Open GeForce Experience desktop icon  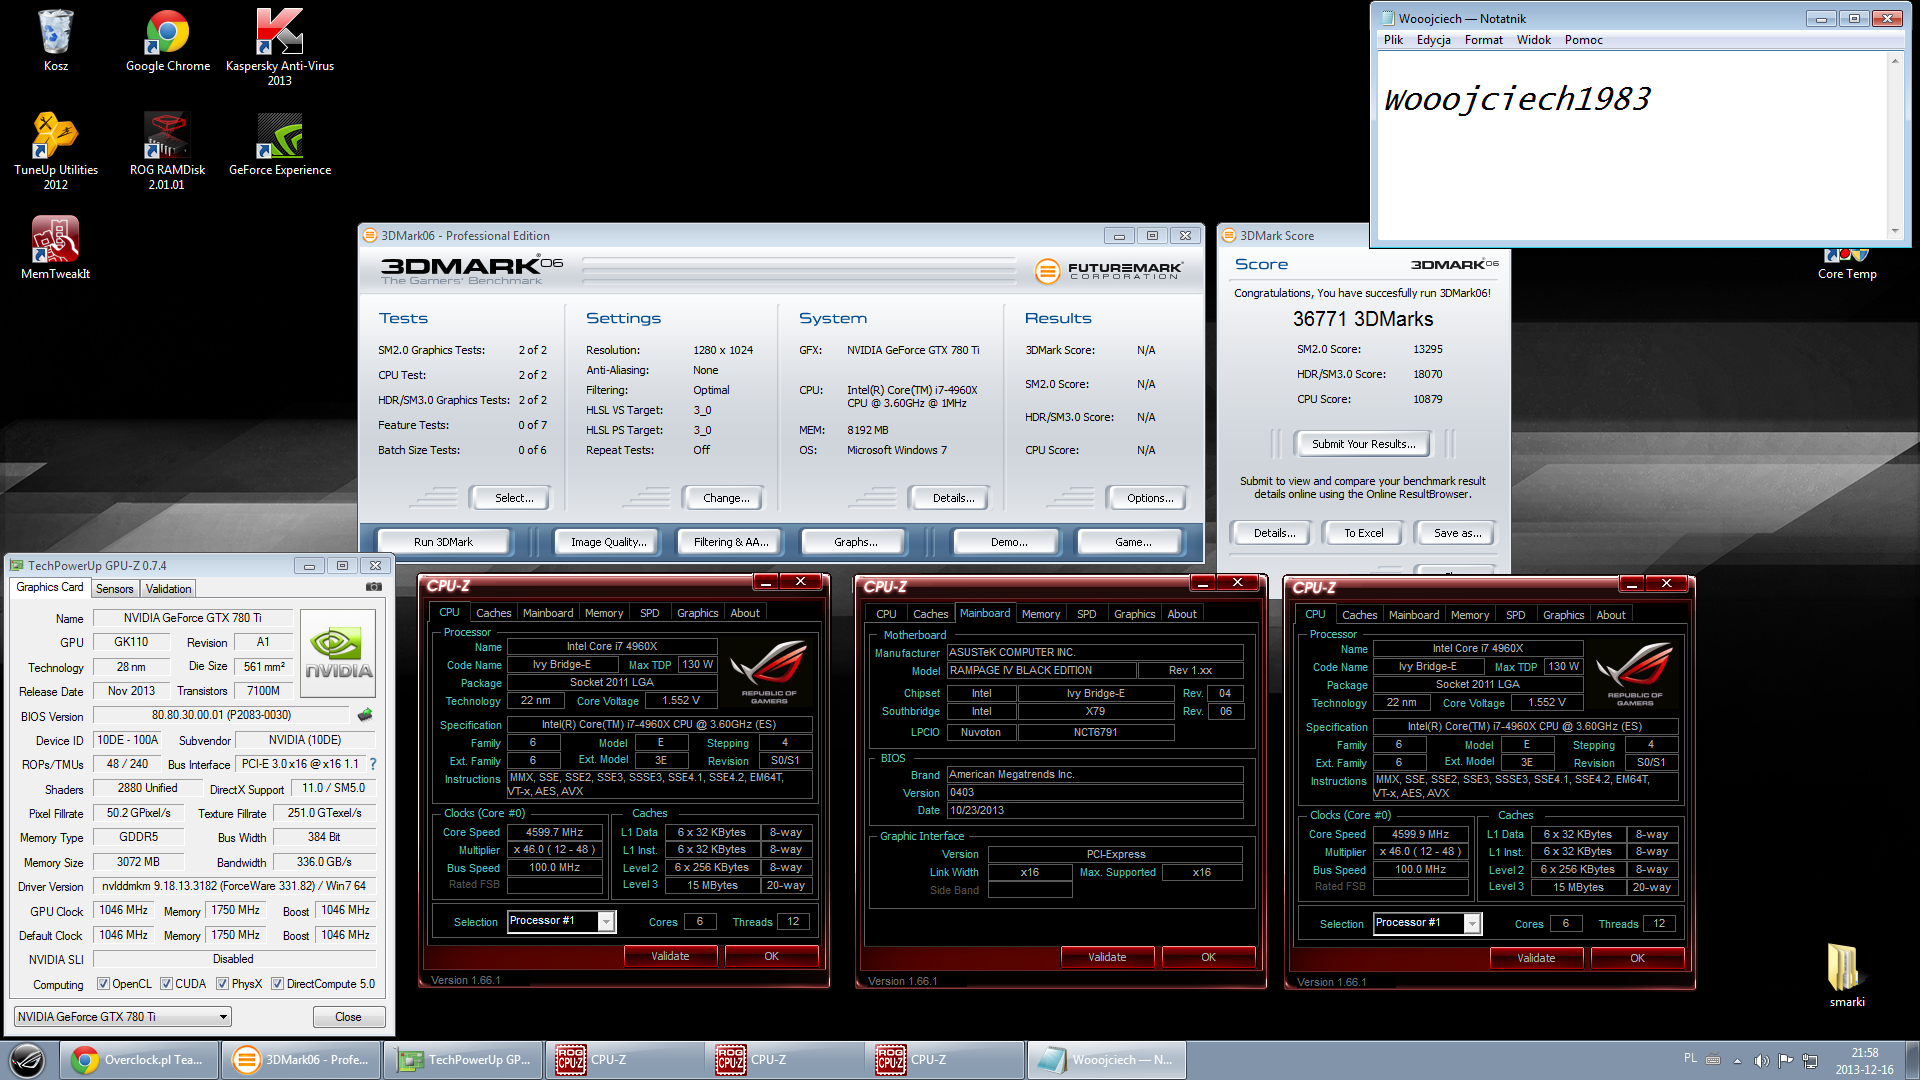tap(280, 144)
